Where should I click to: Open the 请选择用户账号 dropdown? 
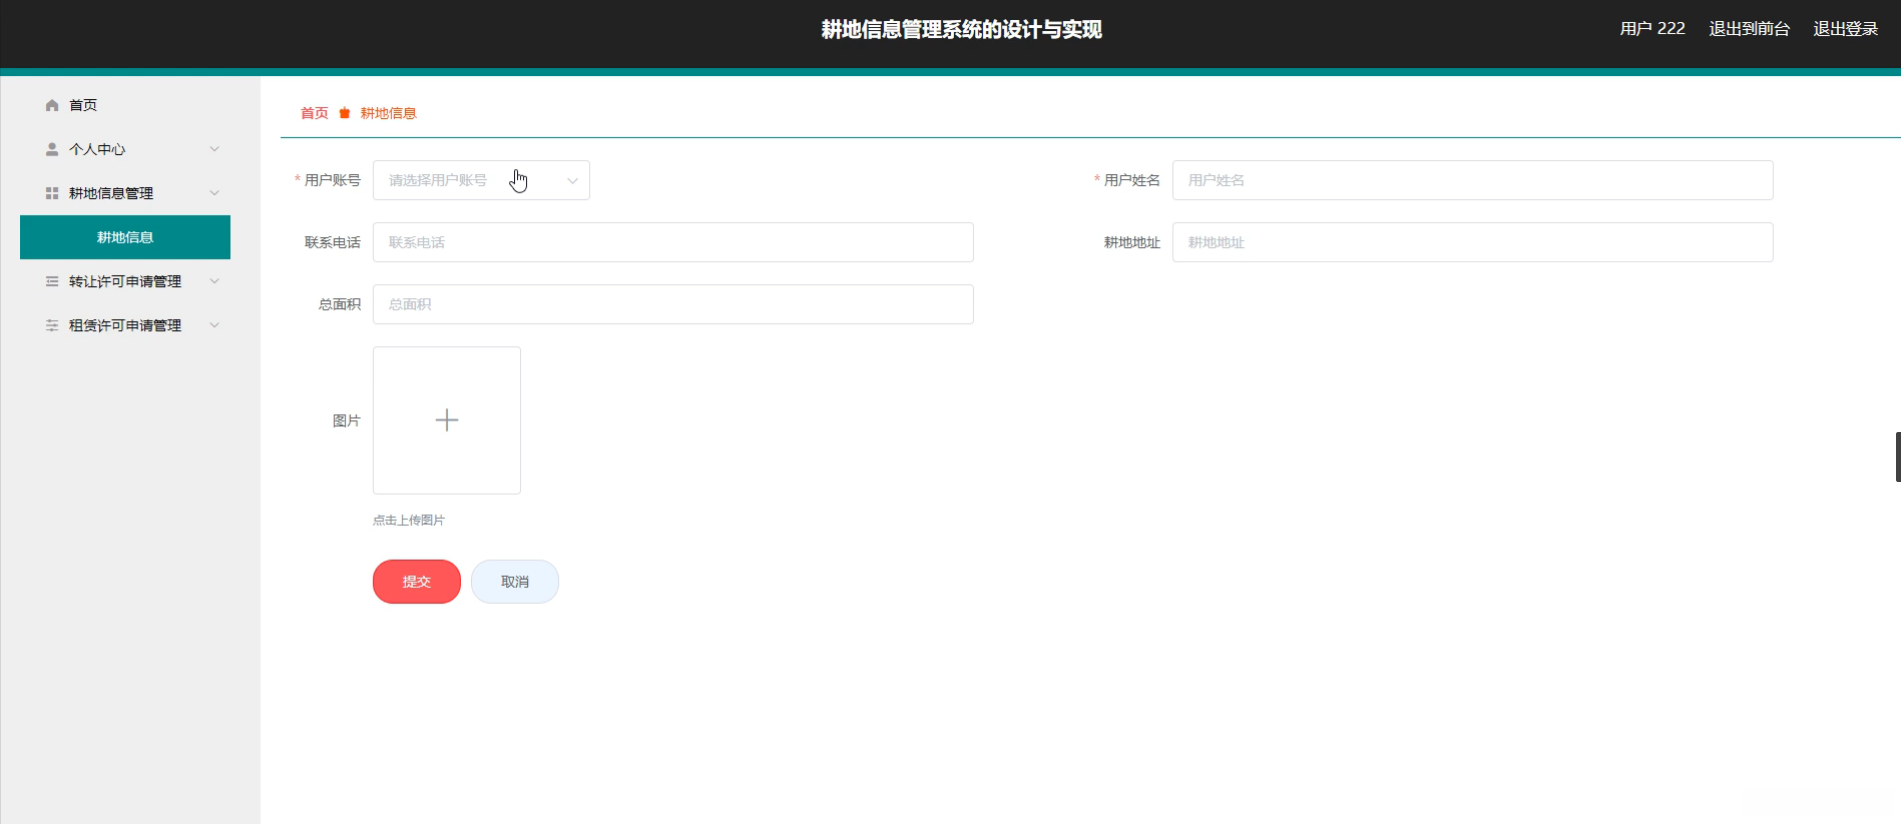(481, 180)
